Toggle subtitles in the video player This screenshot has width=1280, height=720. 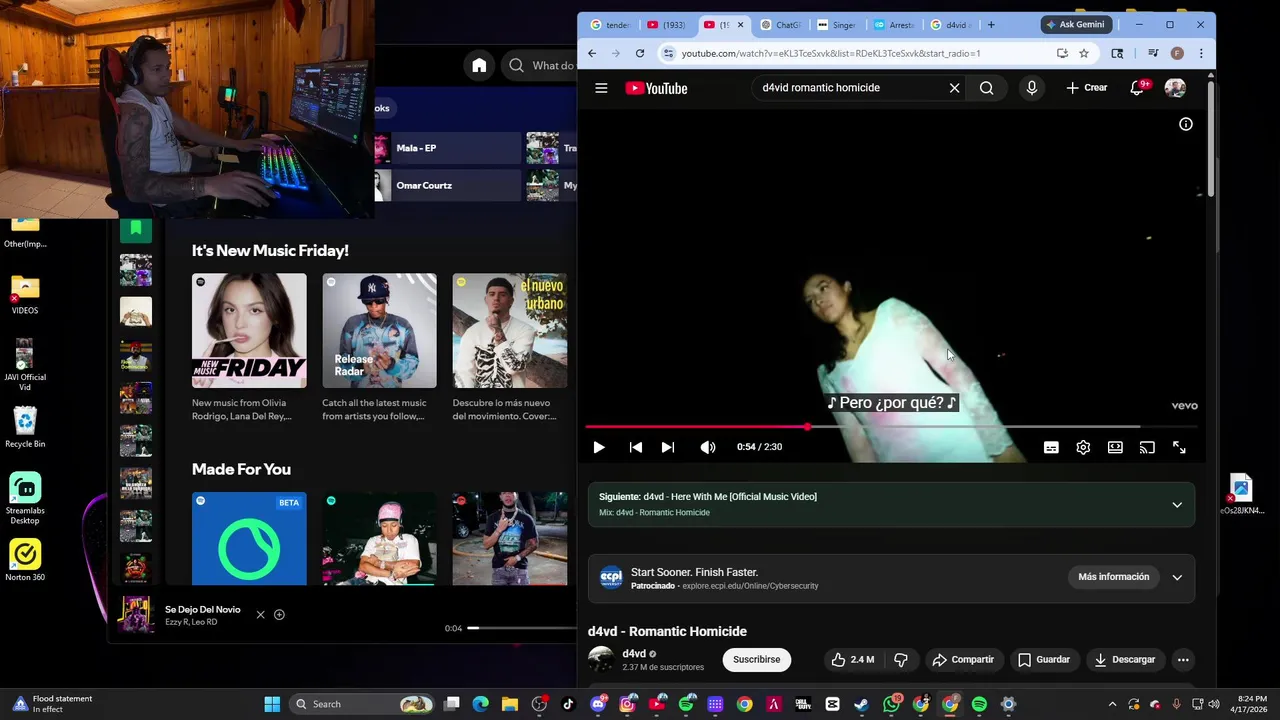coord(1051,447)
